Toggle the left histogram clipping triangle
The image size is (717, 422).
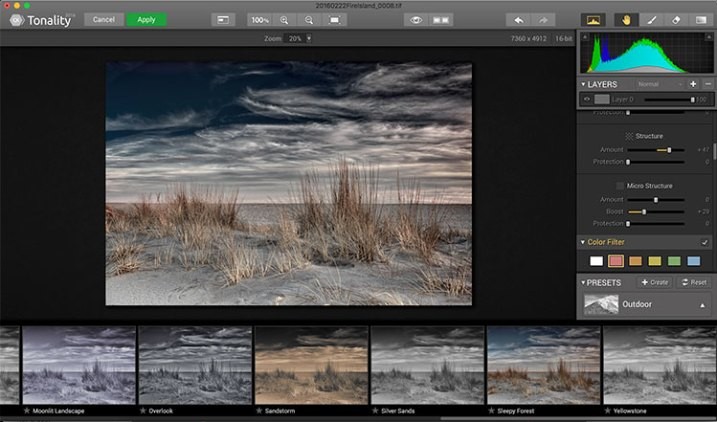[585, 37]
